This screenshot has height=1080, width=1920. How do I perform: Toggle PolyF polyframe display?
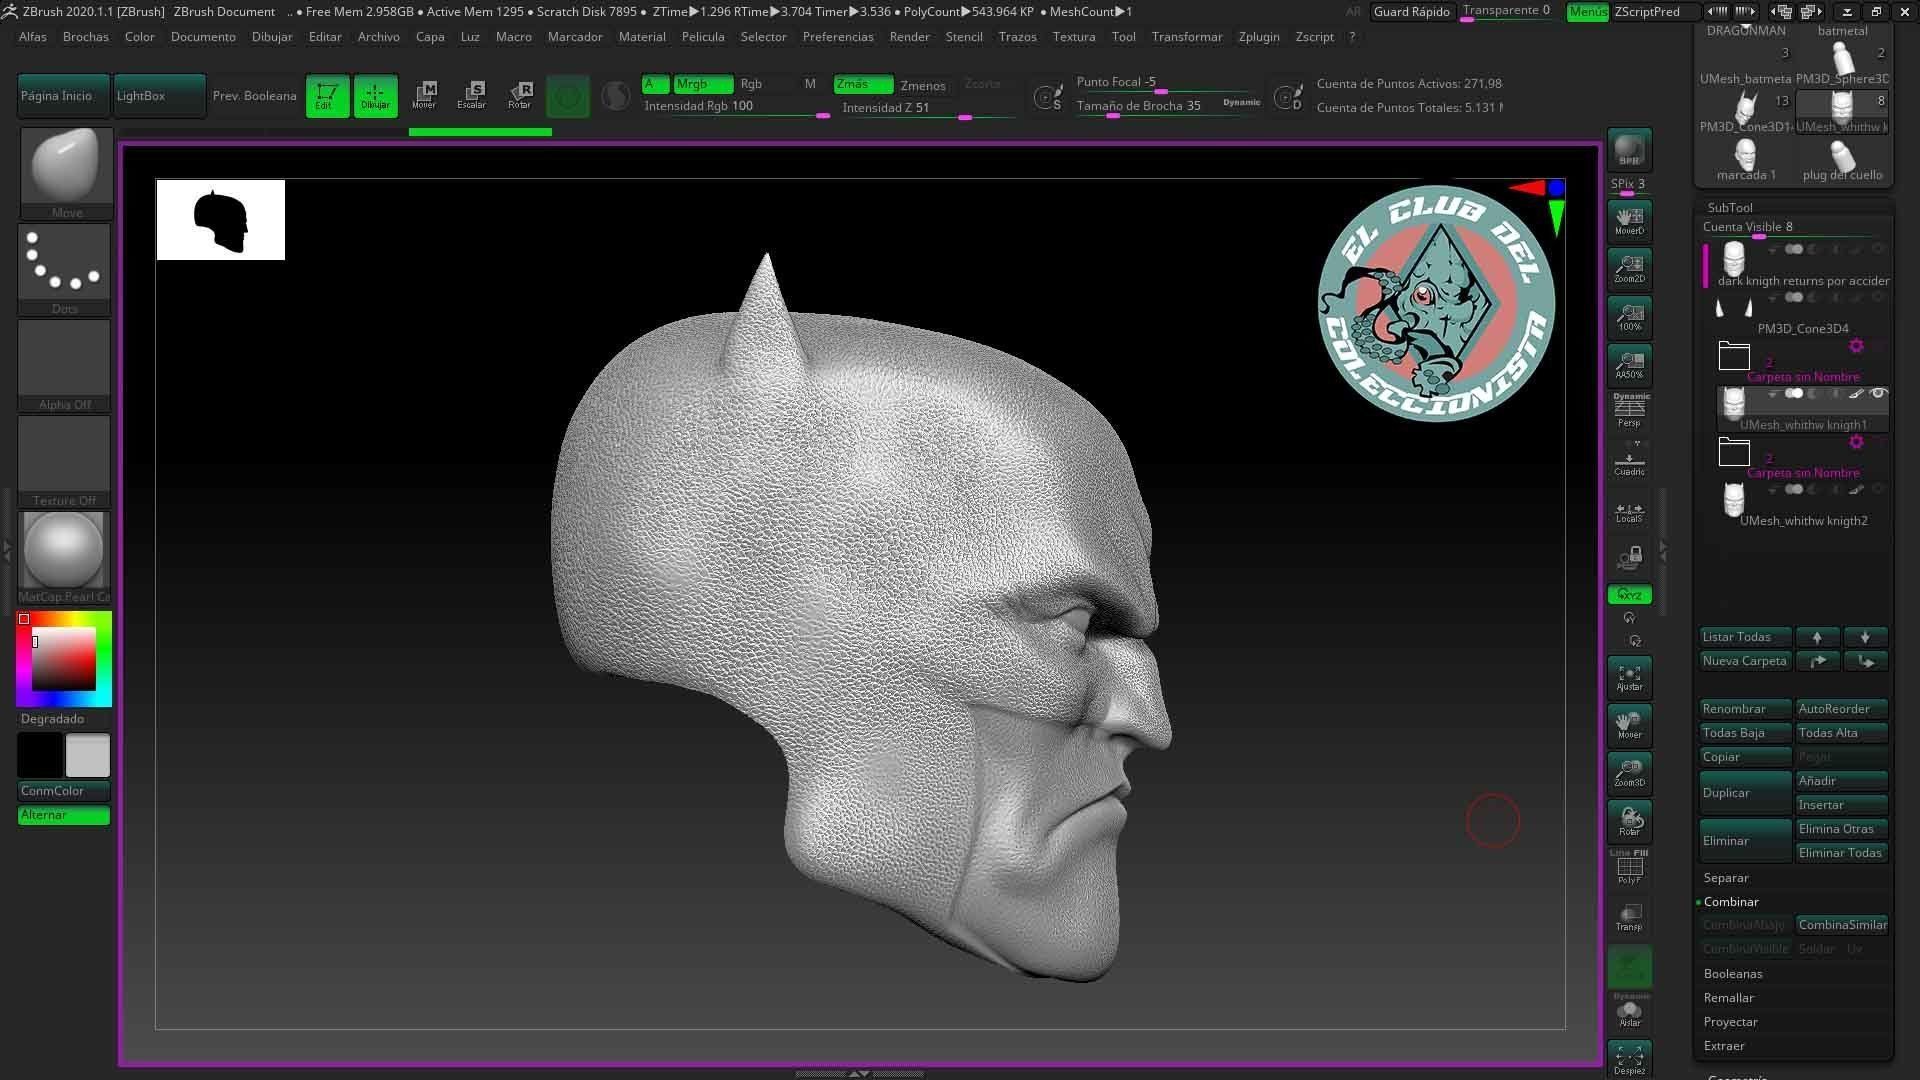[x=1629, y=867]
